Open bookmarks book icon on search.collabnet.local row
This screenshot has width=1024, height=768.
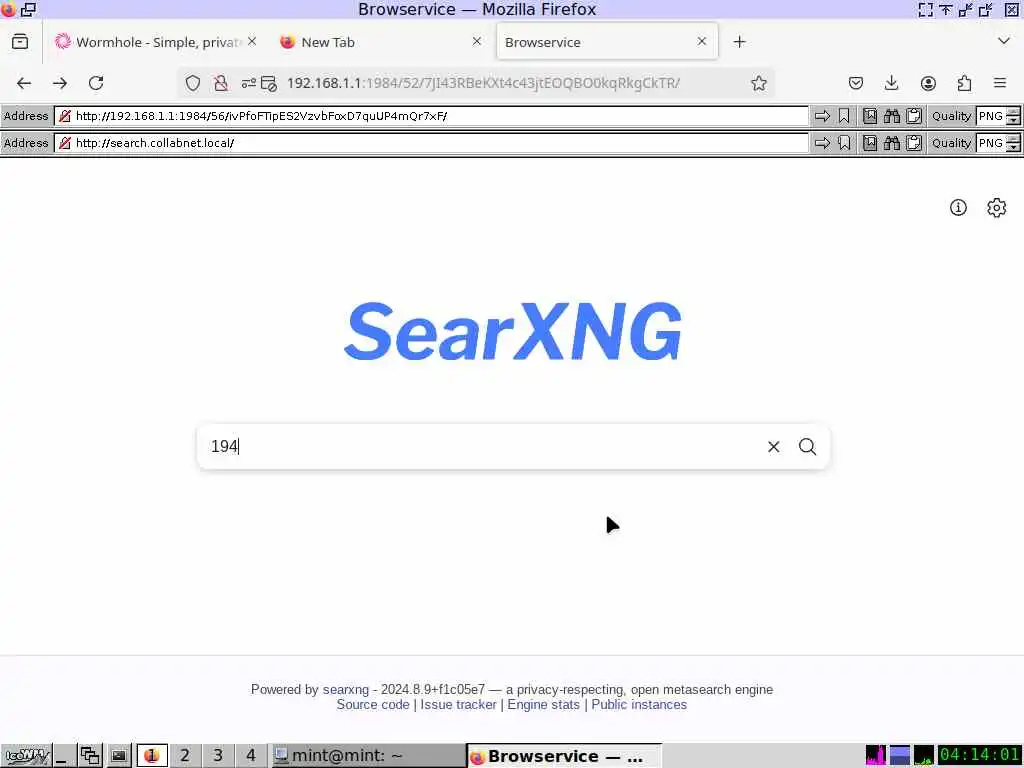(870, 143)
